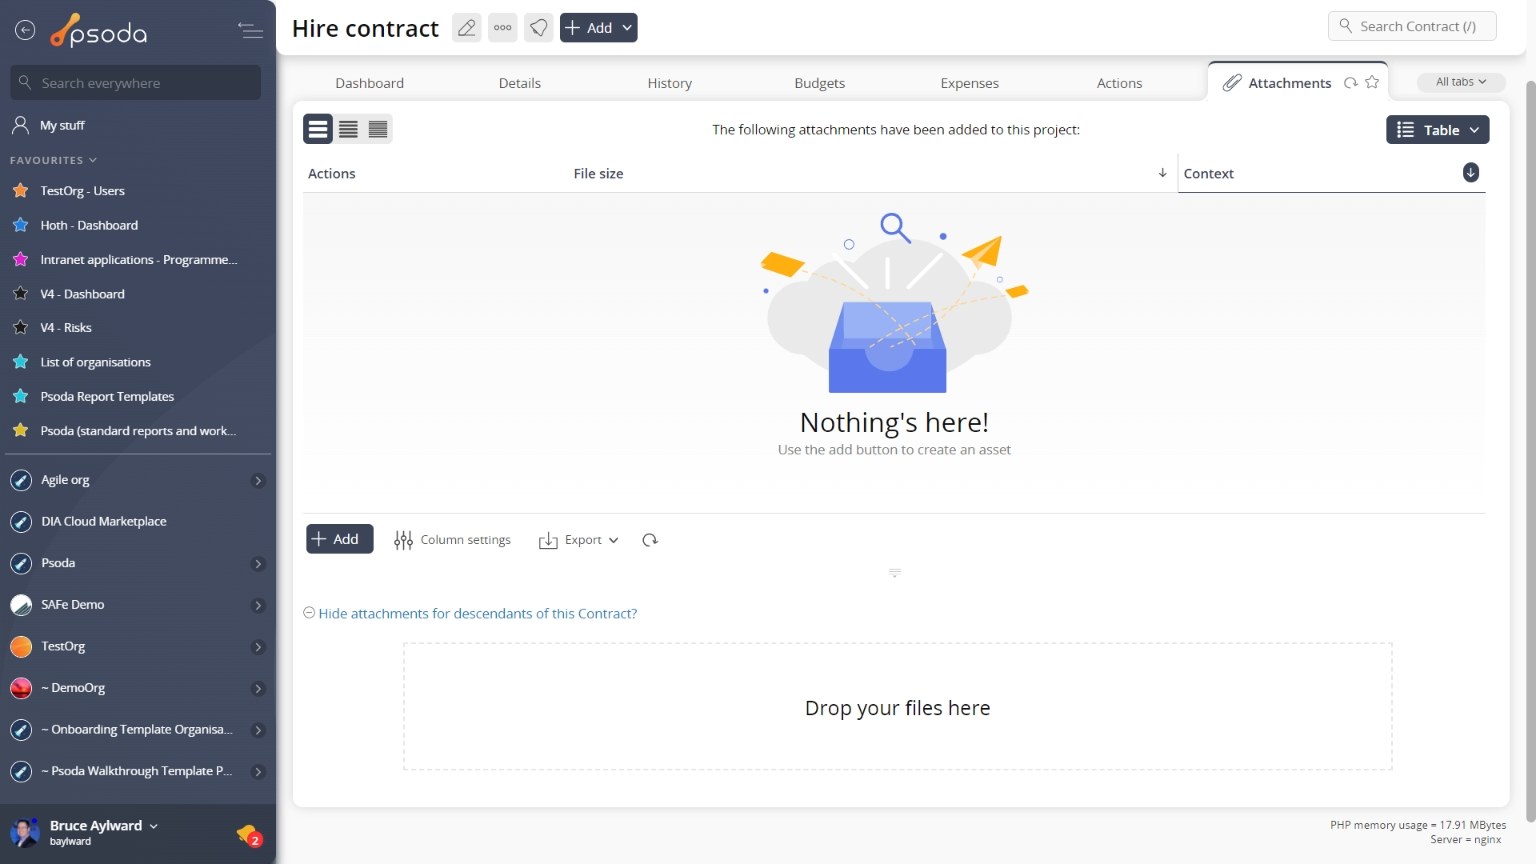This screenshot has width=1536, height=864.
Task: Favourite the Attachments tab with the star
Action: tap(1372, 82)
